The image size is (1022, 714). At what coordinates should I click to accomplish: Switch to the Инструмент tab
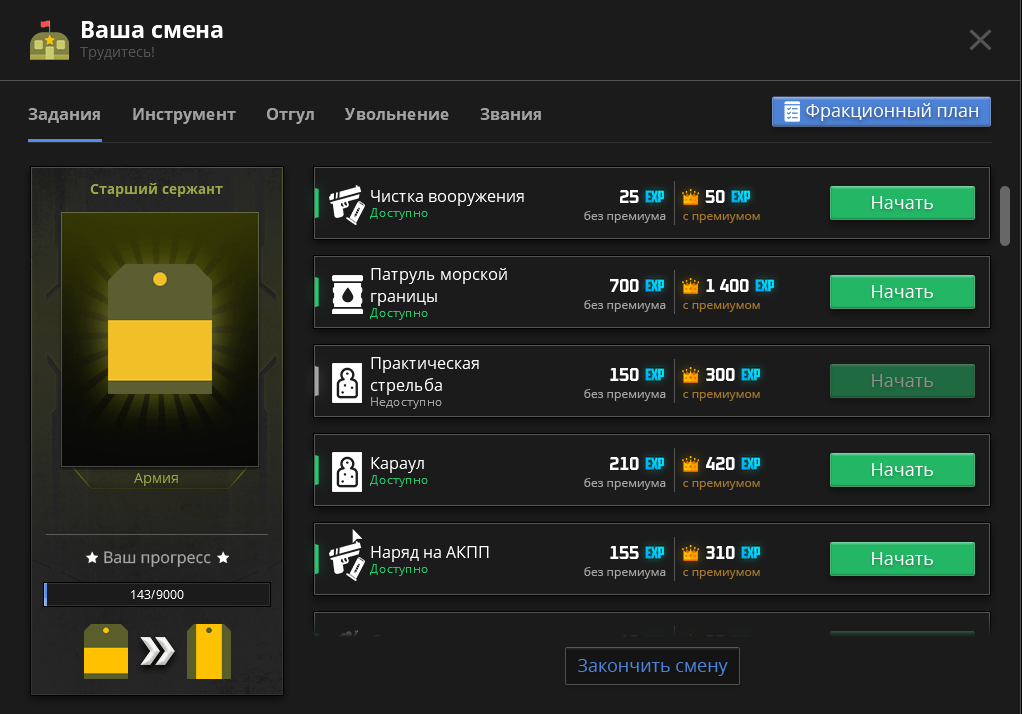click(x=184, y=115)
